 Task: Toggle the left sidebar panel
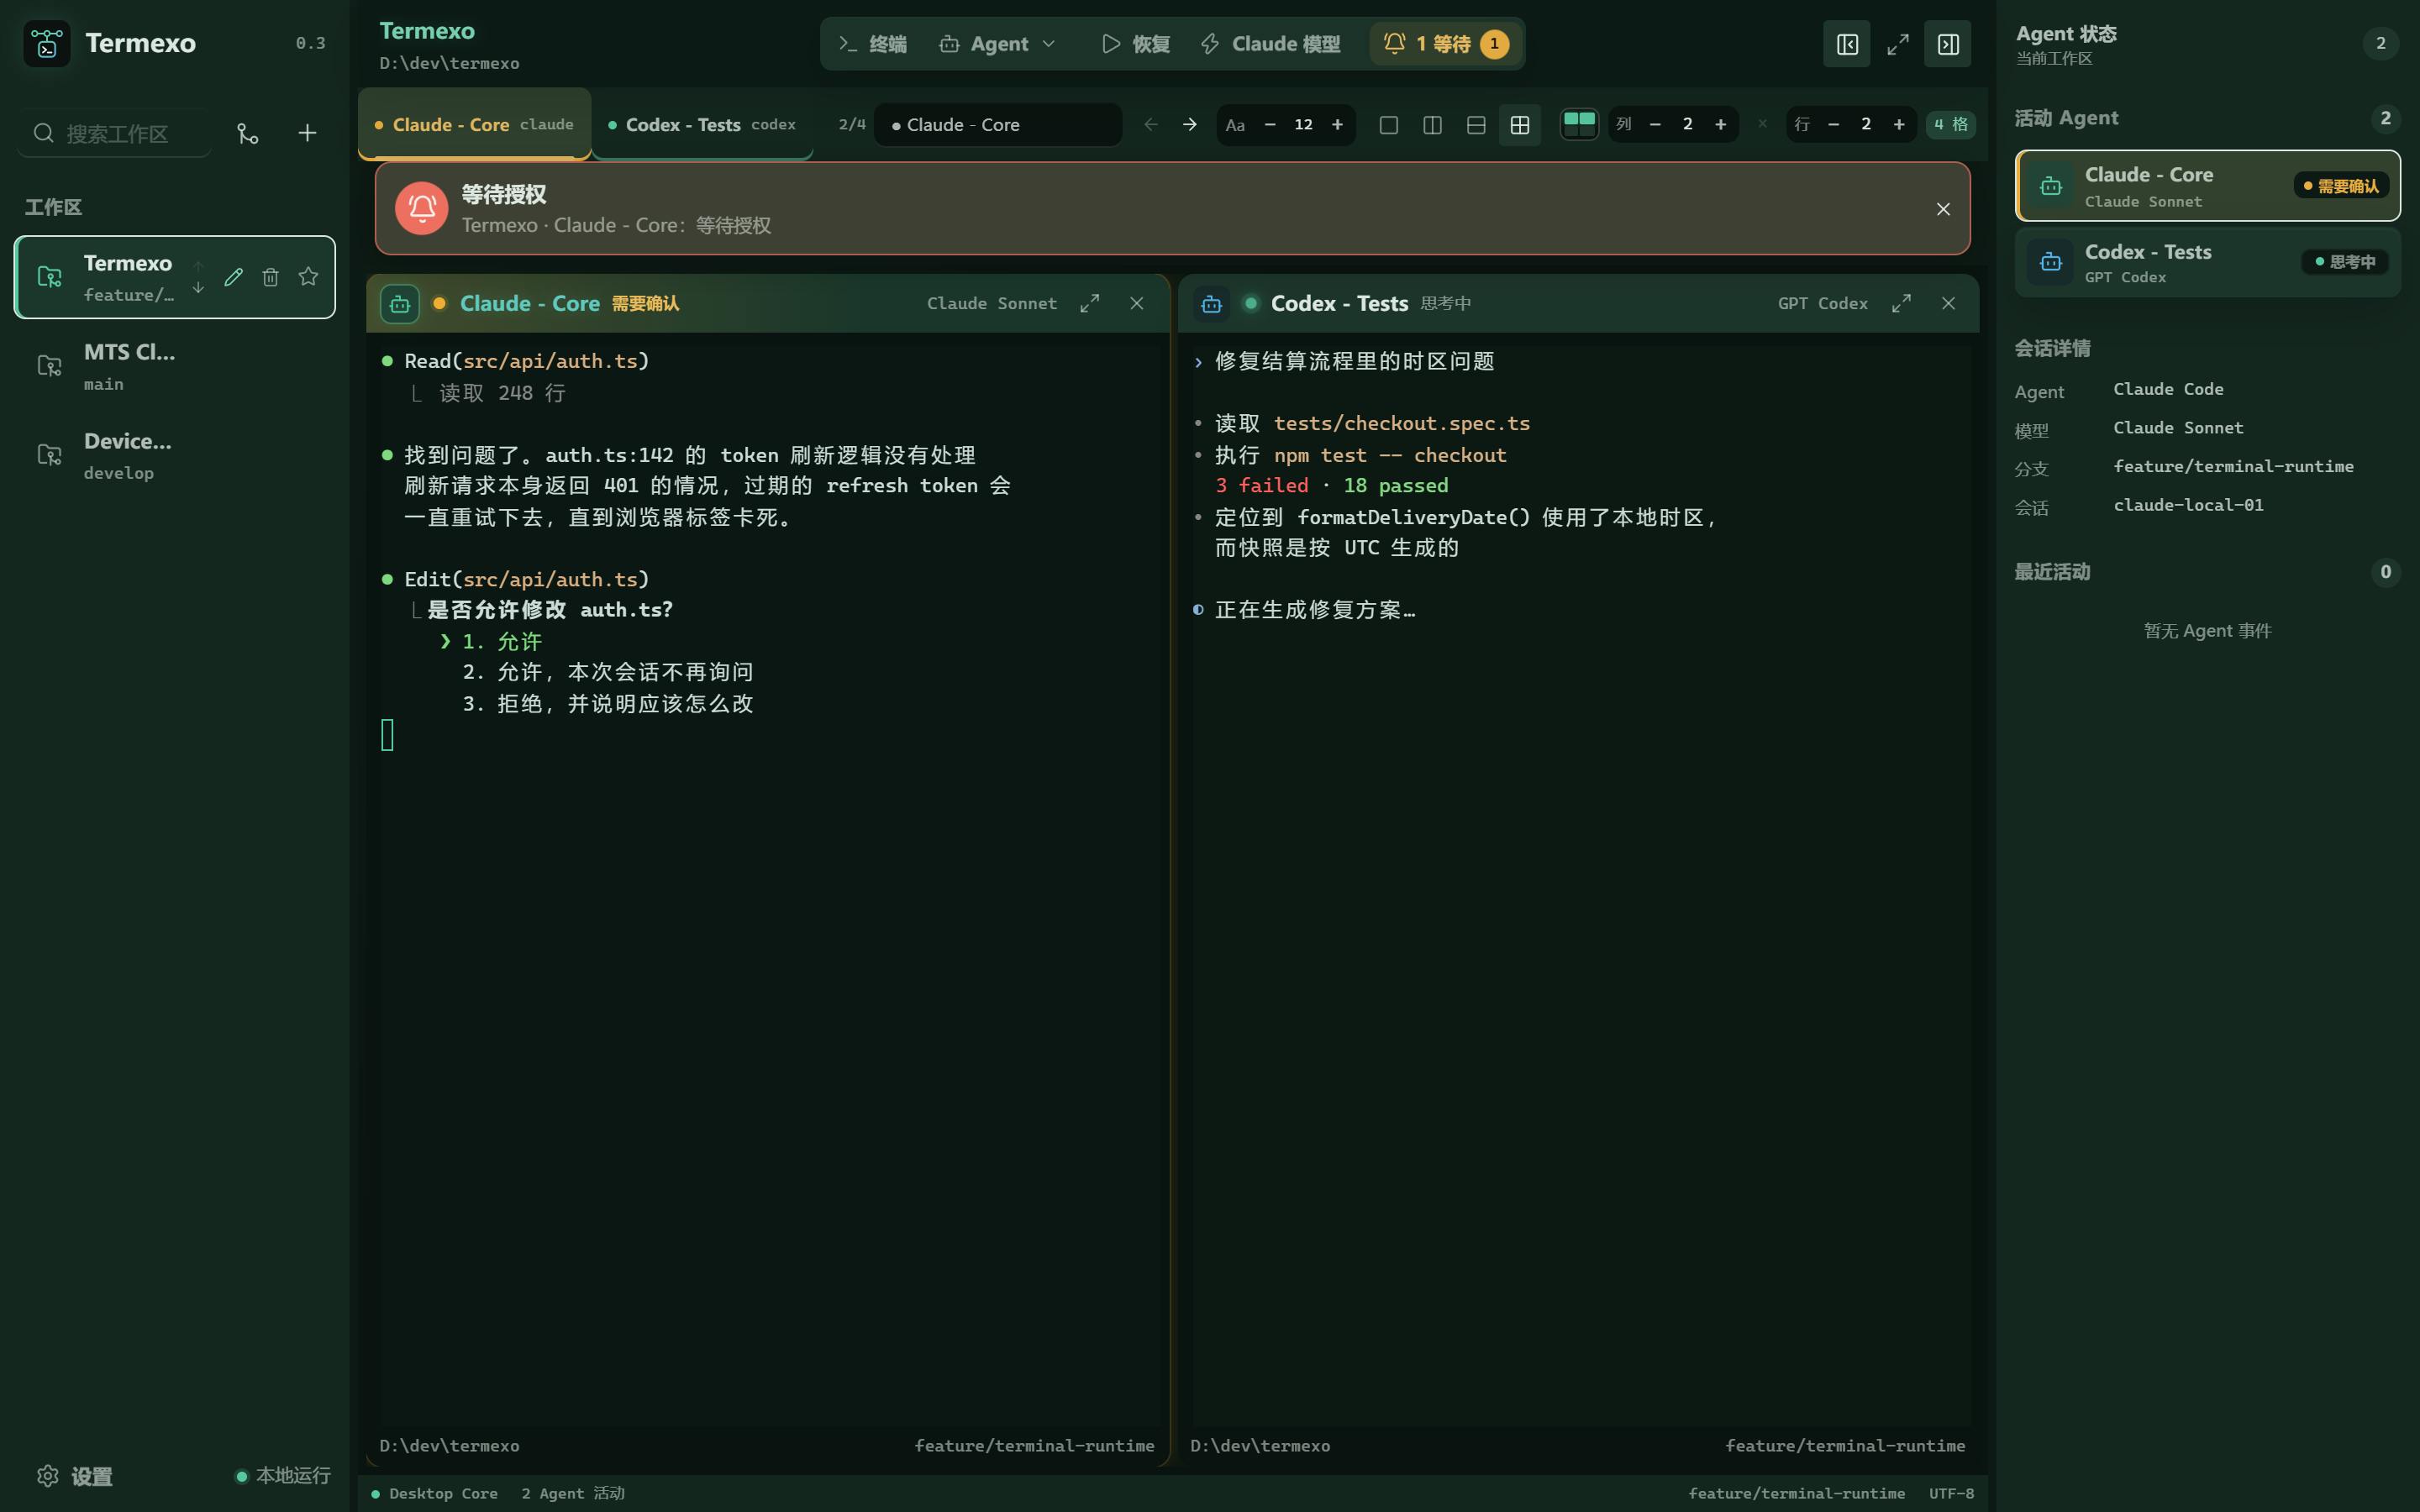[1847, 44]
